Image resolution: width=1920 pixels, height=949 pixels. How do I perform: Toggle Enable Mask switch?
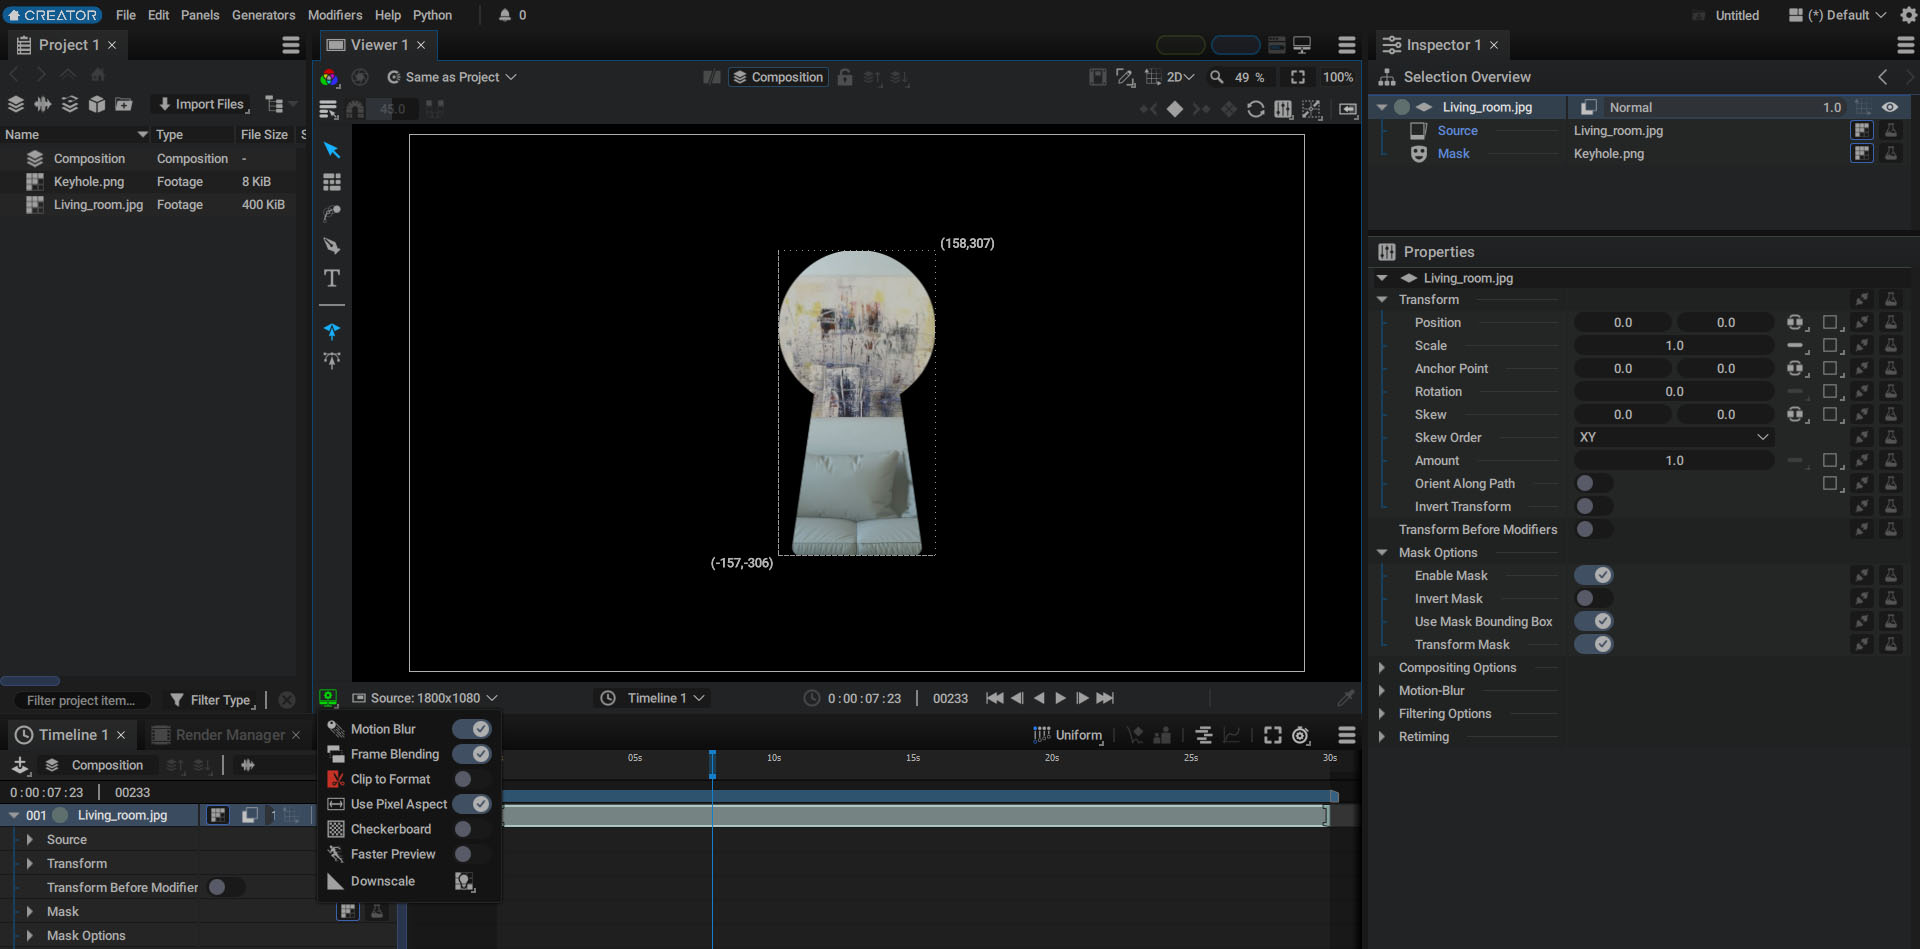[1594, 575]
